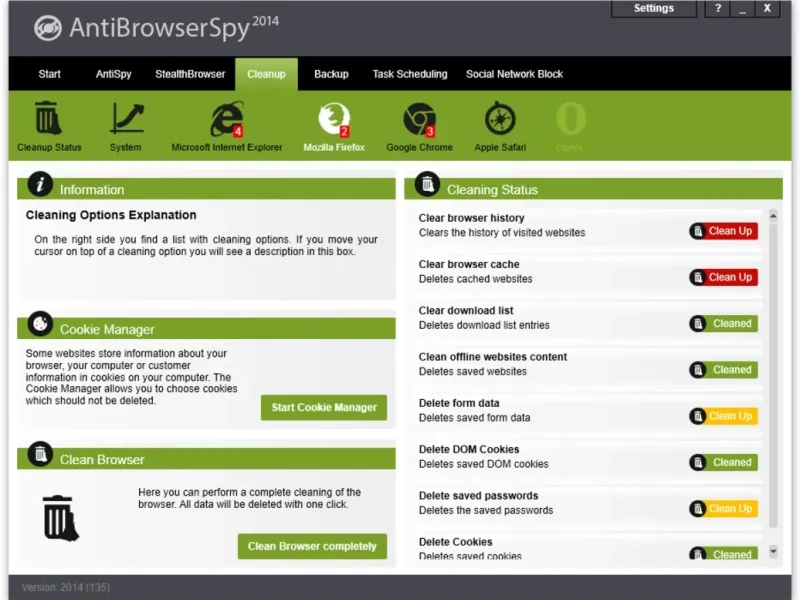
Task: Click Cleaned button for download list
Action: [723, 323]
